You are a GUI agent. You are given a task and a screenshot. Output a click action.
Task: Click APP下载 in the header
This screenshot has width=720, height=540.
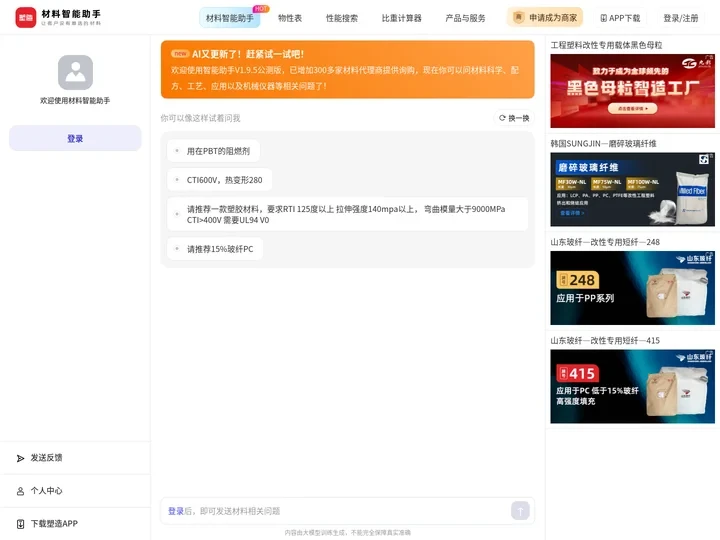click(620, 18)
